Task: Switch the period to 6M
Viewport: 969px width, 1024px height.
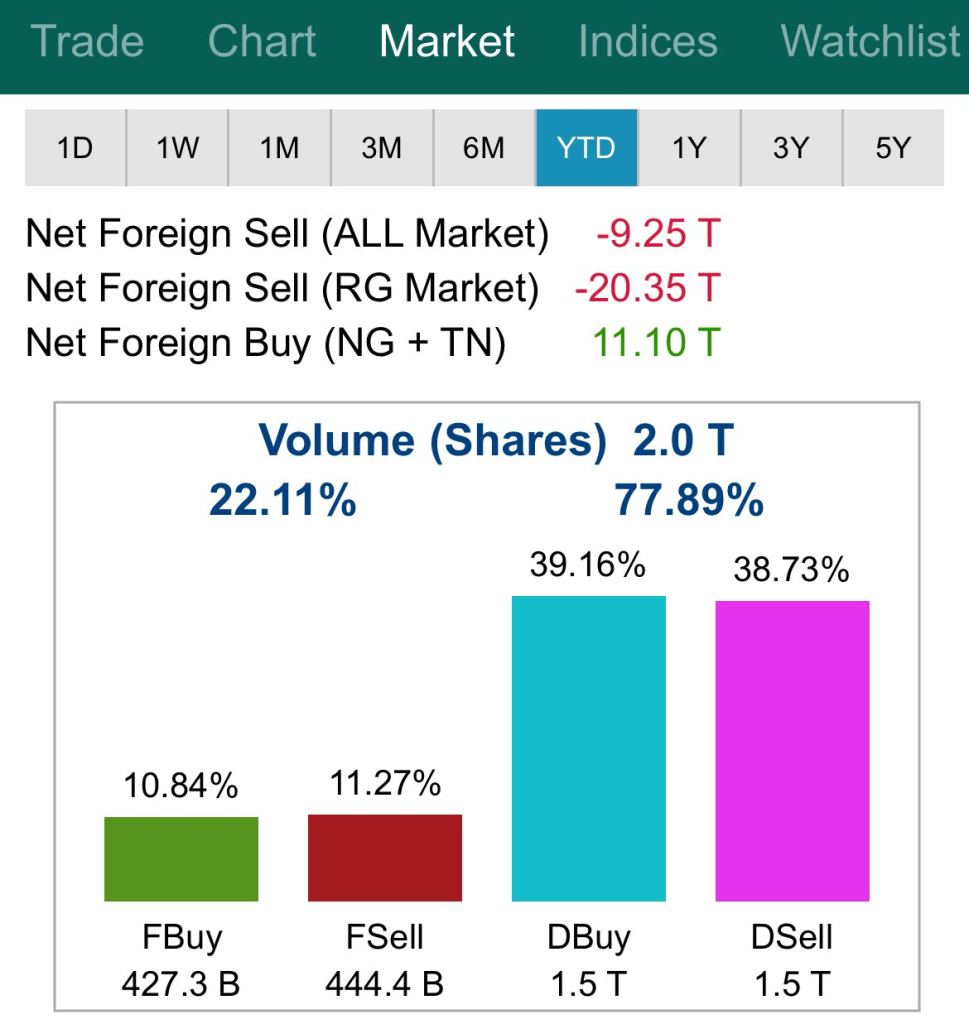Action: point(483,148)
